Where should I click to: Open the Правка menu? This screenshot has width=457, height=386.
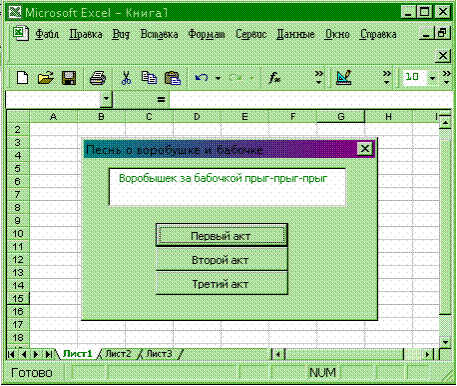point(86,34)
